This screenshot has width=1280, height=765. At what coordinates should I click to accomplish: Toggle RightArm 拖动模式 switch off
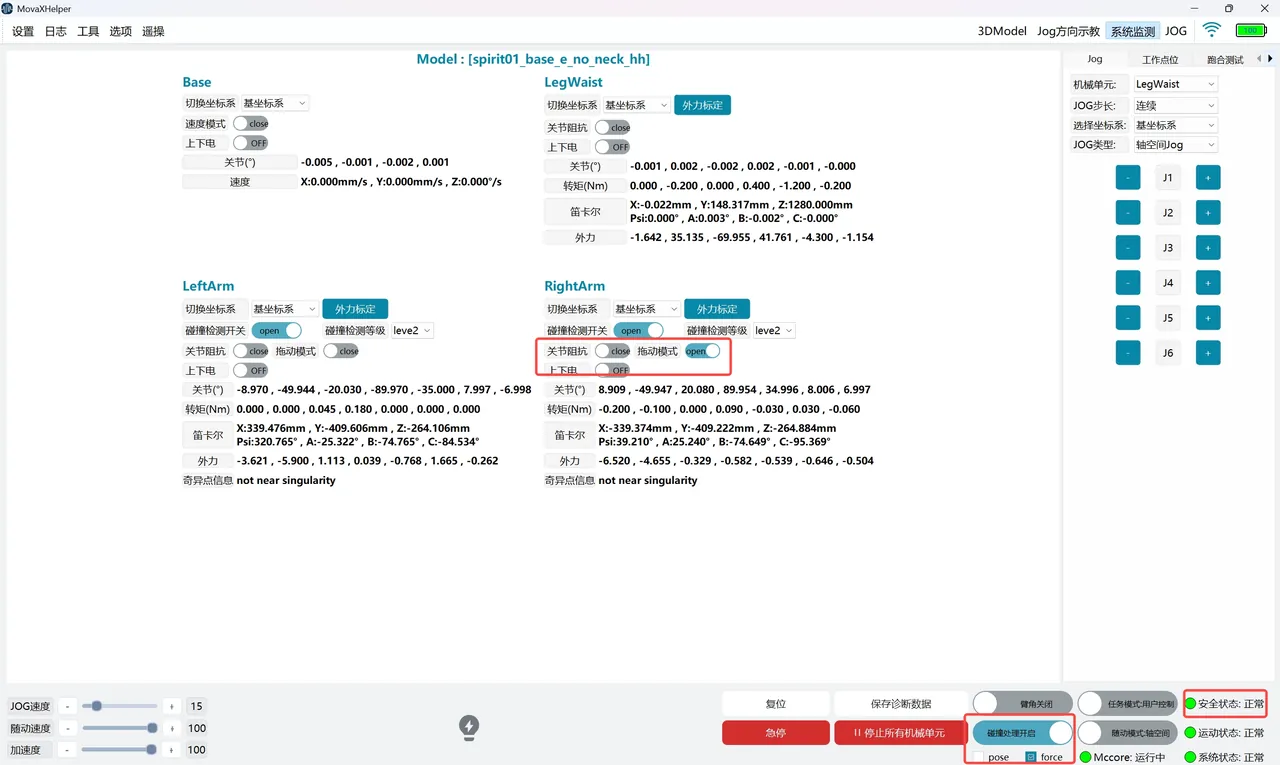point(702,351)
